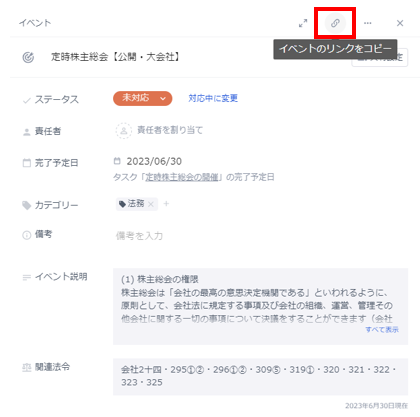Open the three-dots more options menu
The image size is (420, 417).
(x=368, y=23)
